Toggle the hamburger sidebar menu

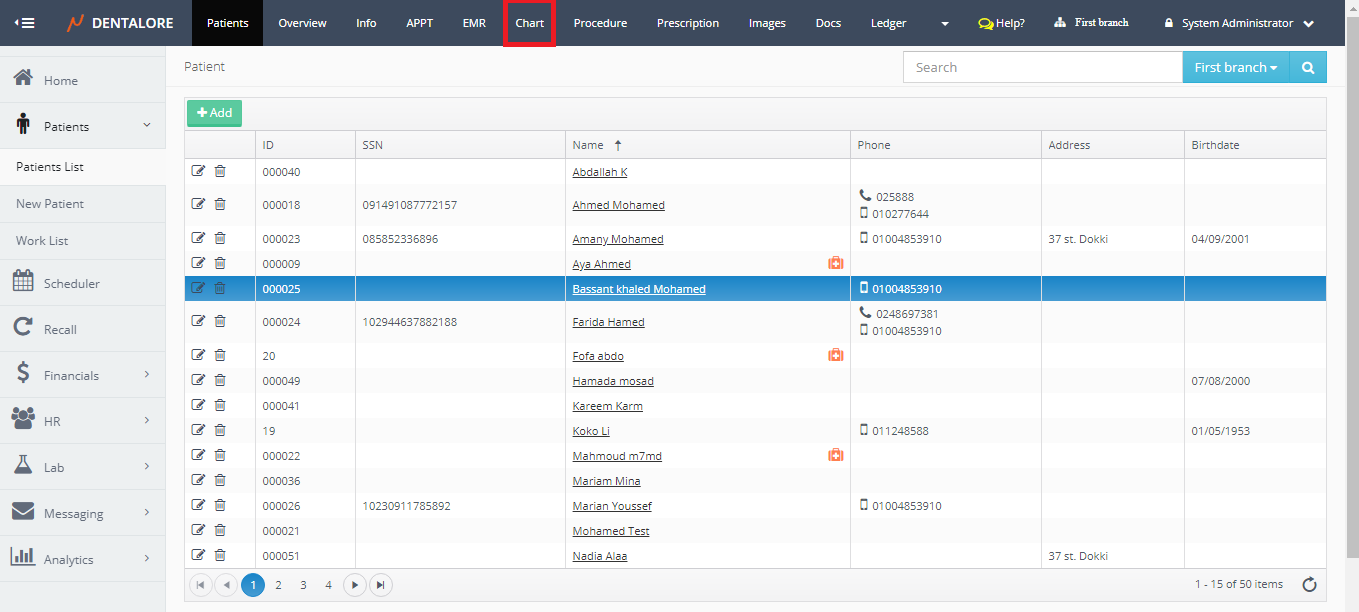24,23
